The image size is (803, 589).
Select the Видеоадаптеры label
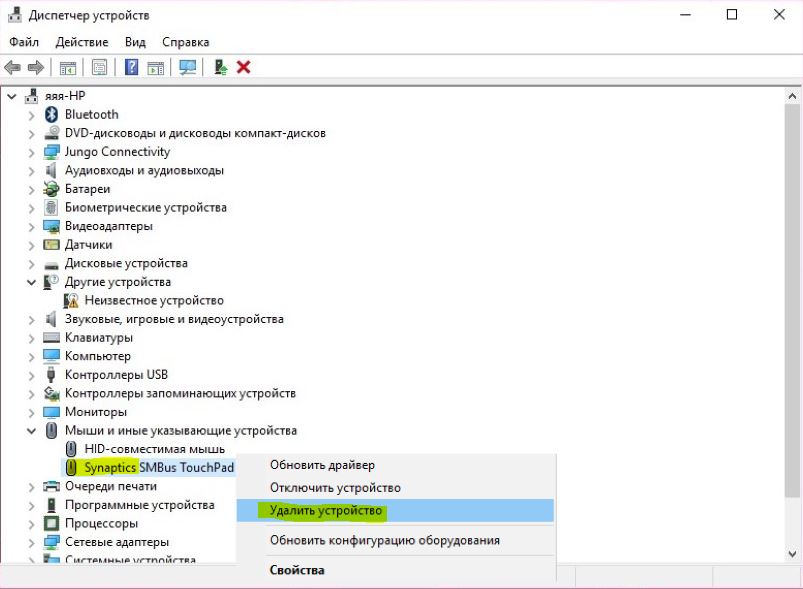tap(109, 226)
